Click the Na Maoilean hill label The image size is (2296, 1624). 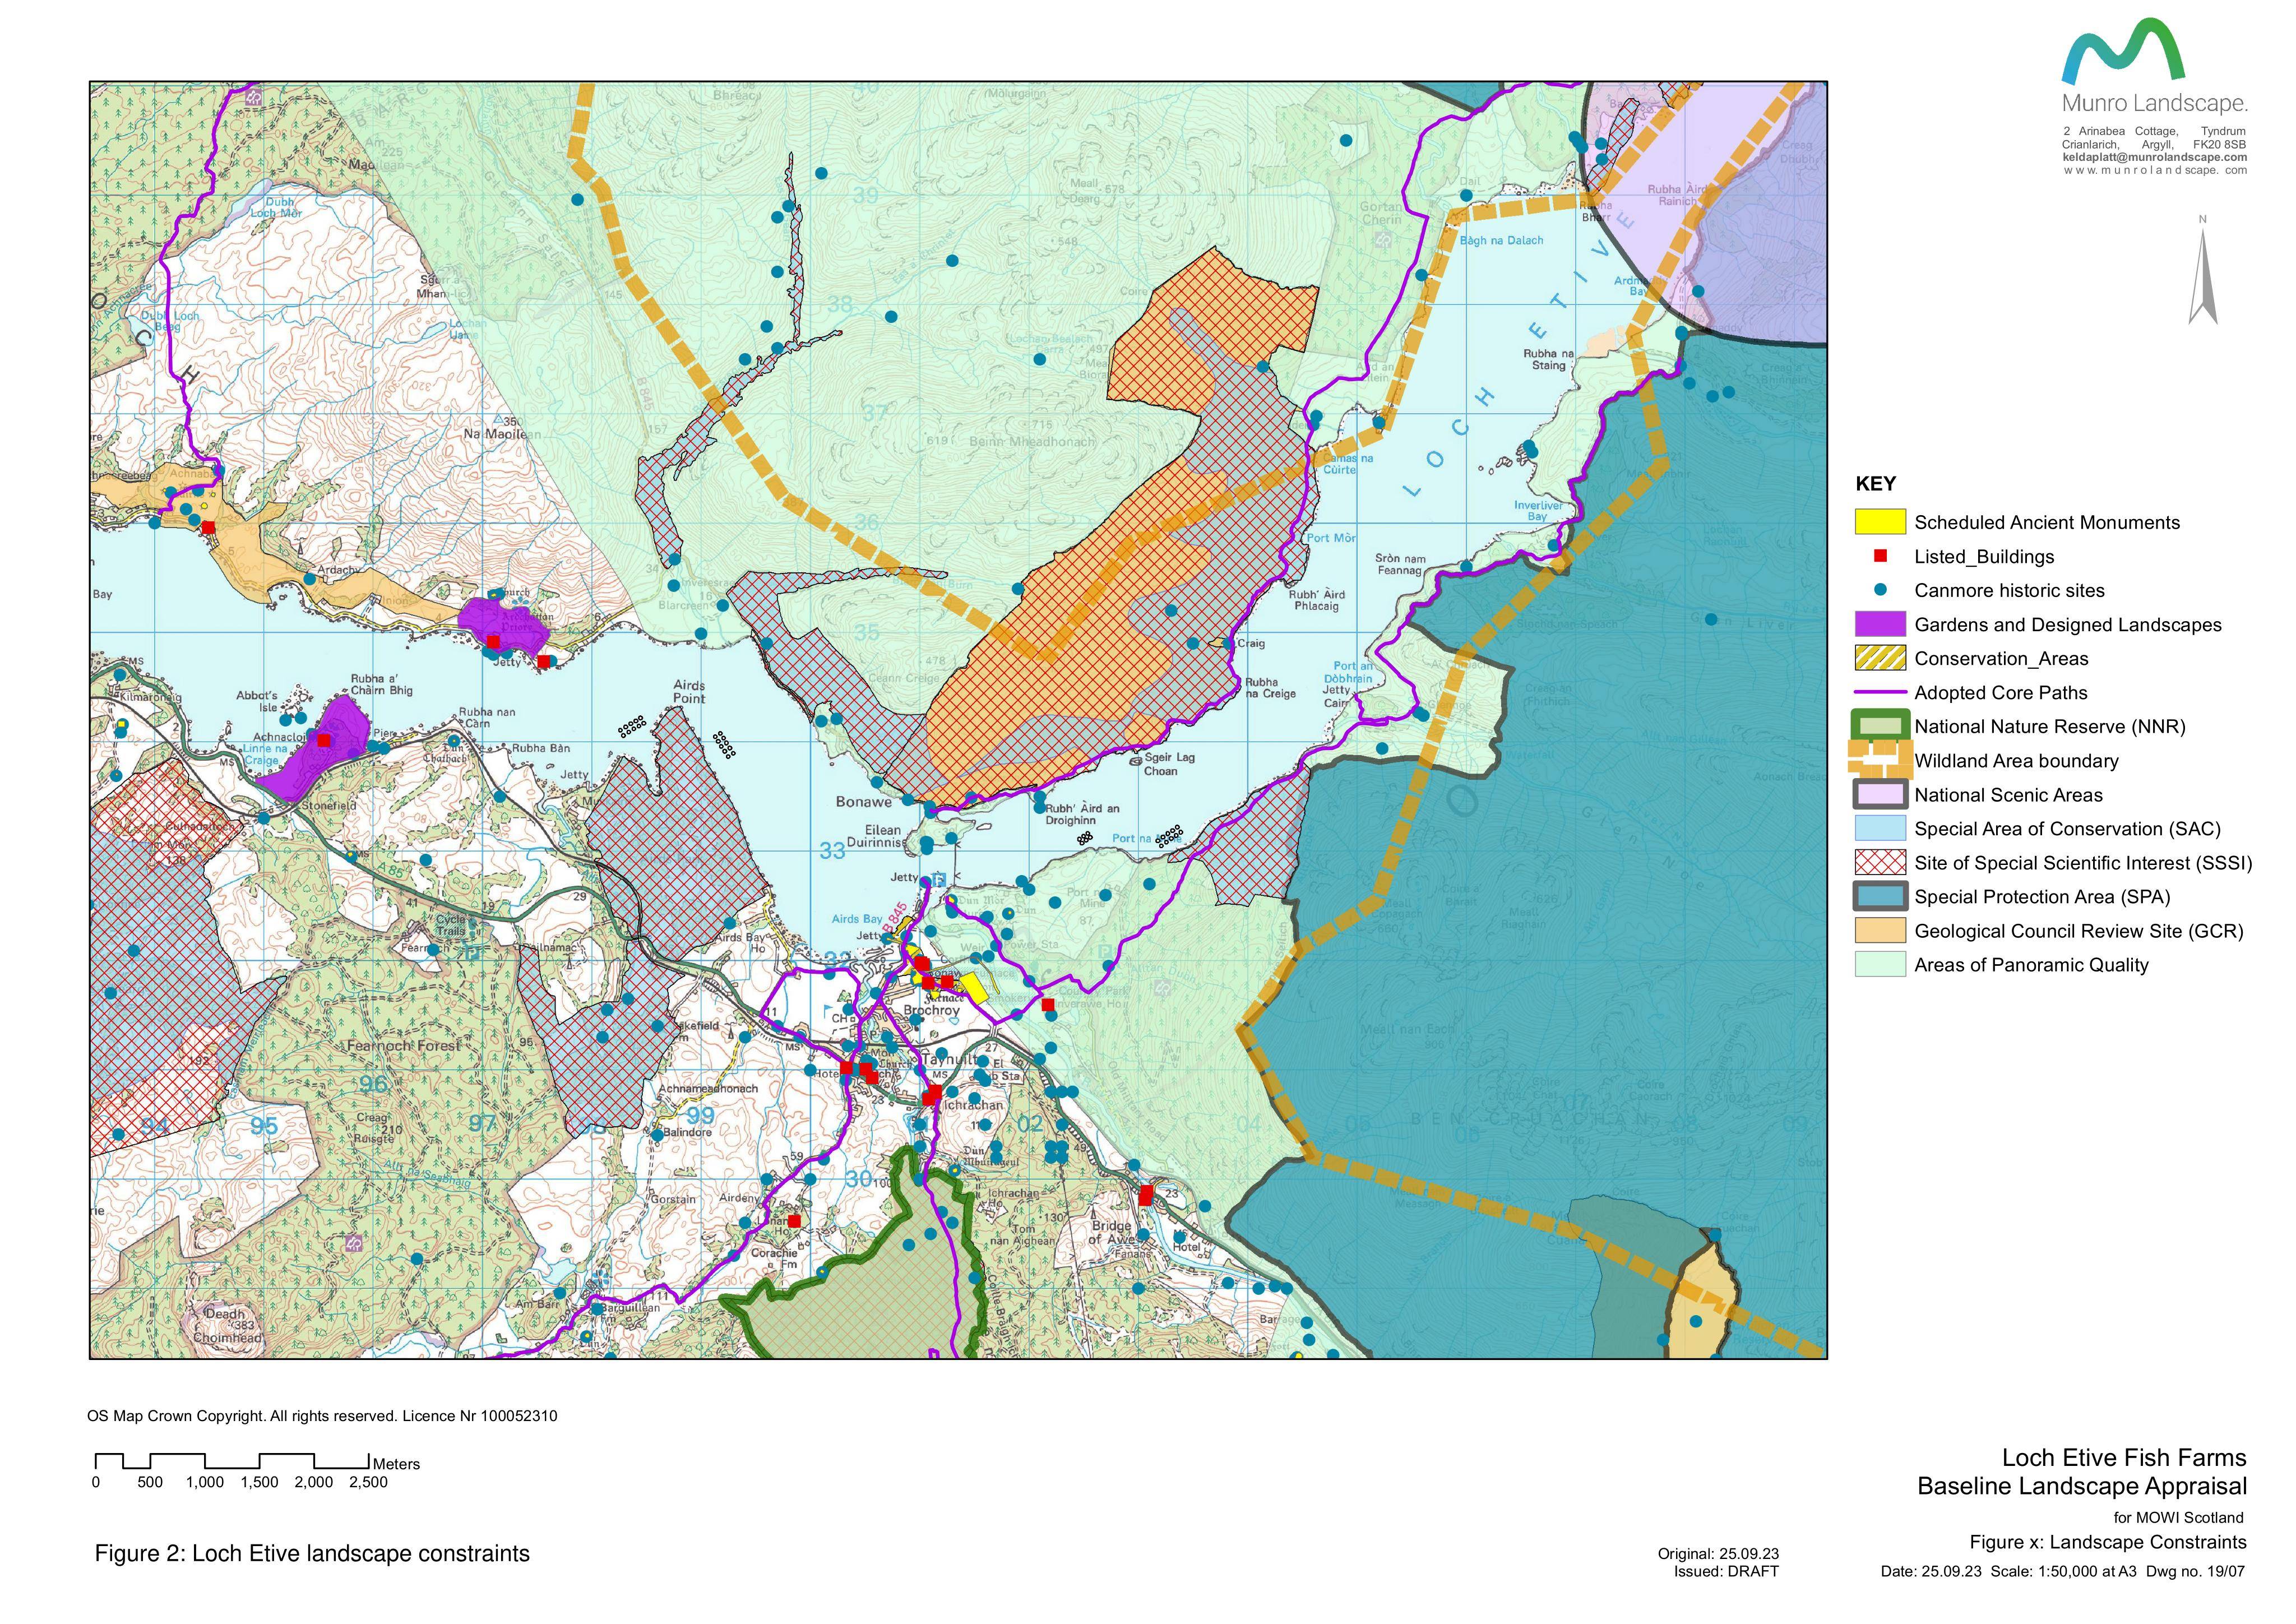tap(502, 434)
